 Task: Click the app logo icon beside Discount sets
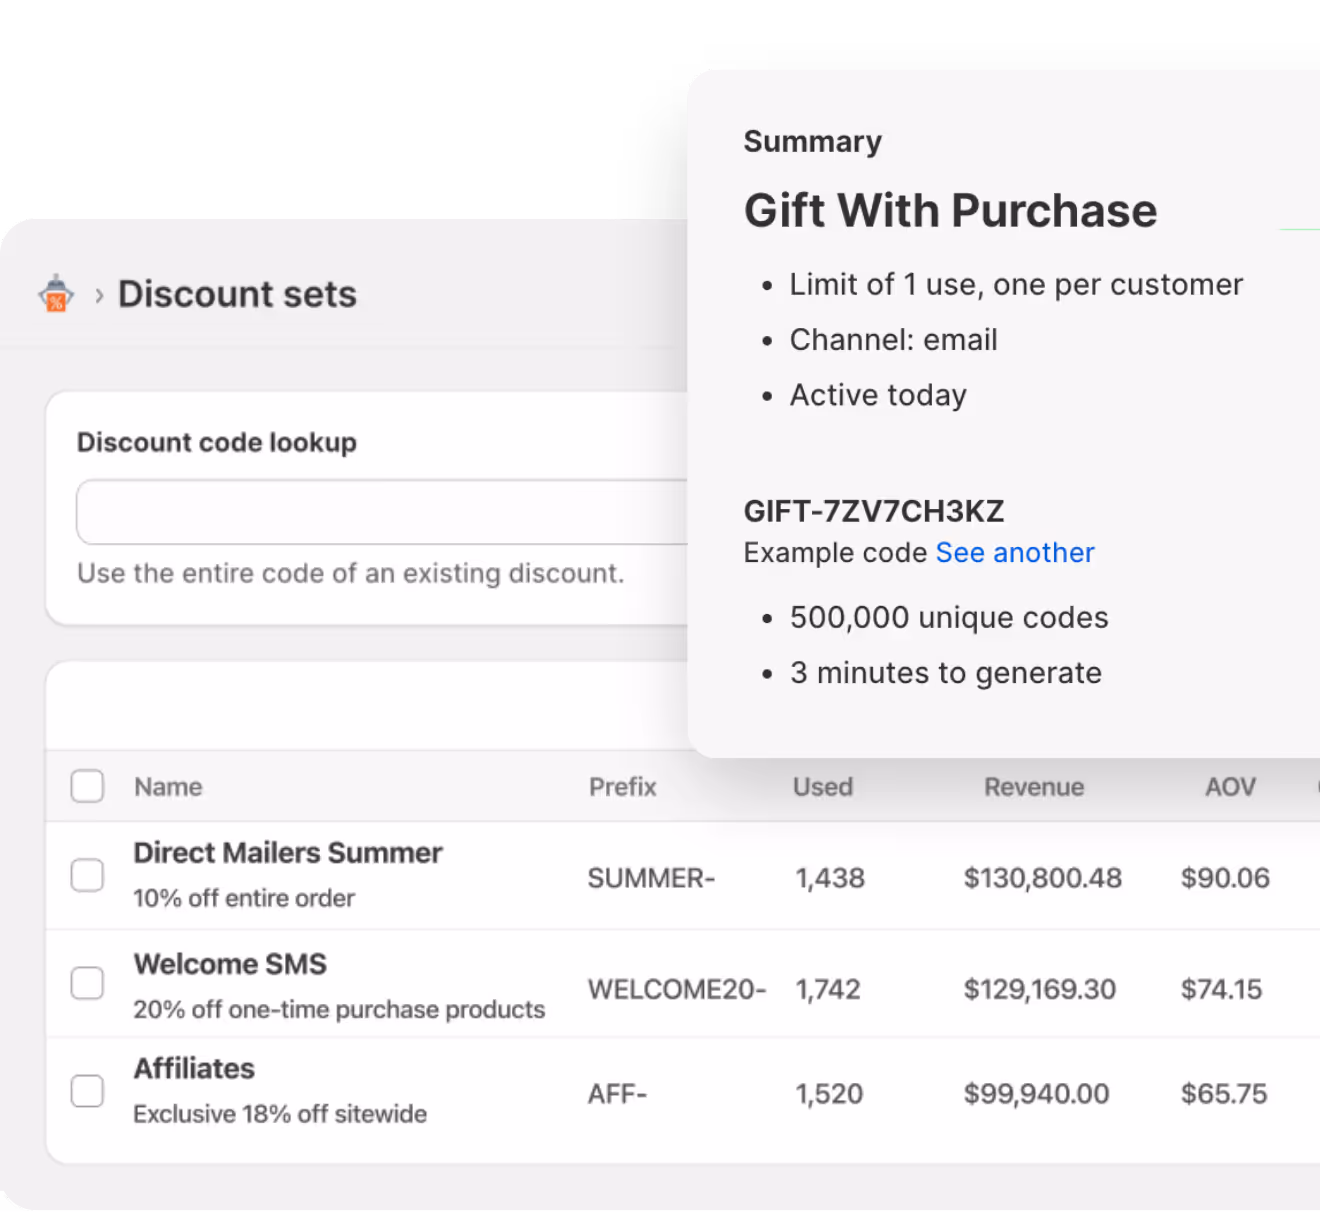(x=56, y=294)
